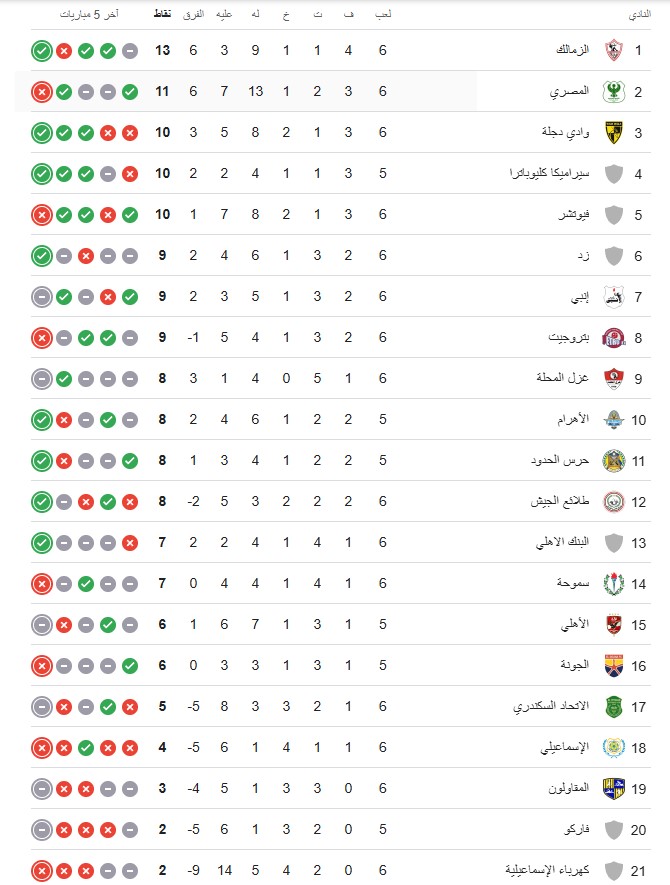Screen dimensions: 670x885
Task: Click the latest match result icon for Zamalek
Action: [x=42, y=51]
